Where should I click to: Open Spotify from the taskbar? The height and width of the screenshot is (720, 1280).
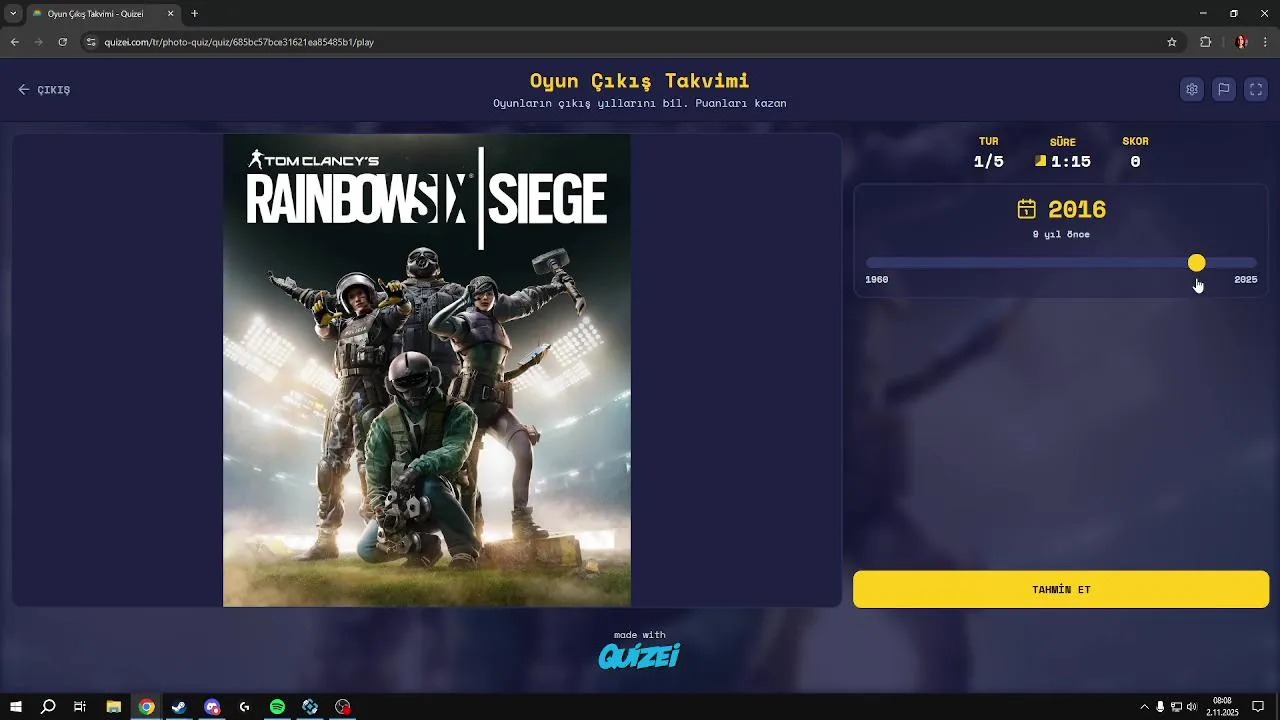pos(277,707)
